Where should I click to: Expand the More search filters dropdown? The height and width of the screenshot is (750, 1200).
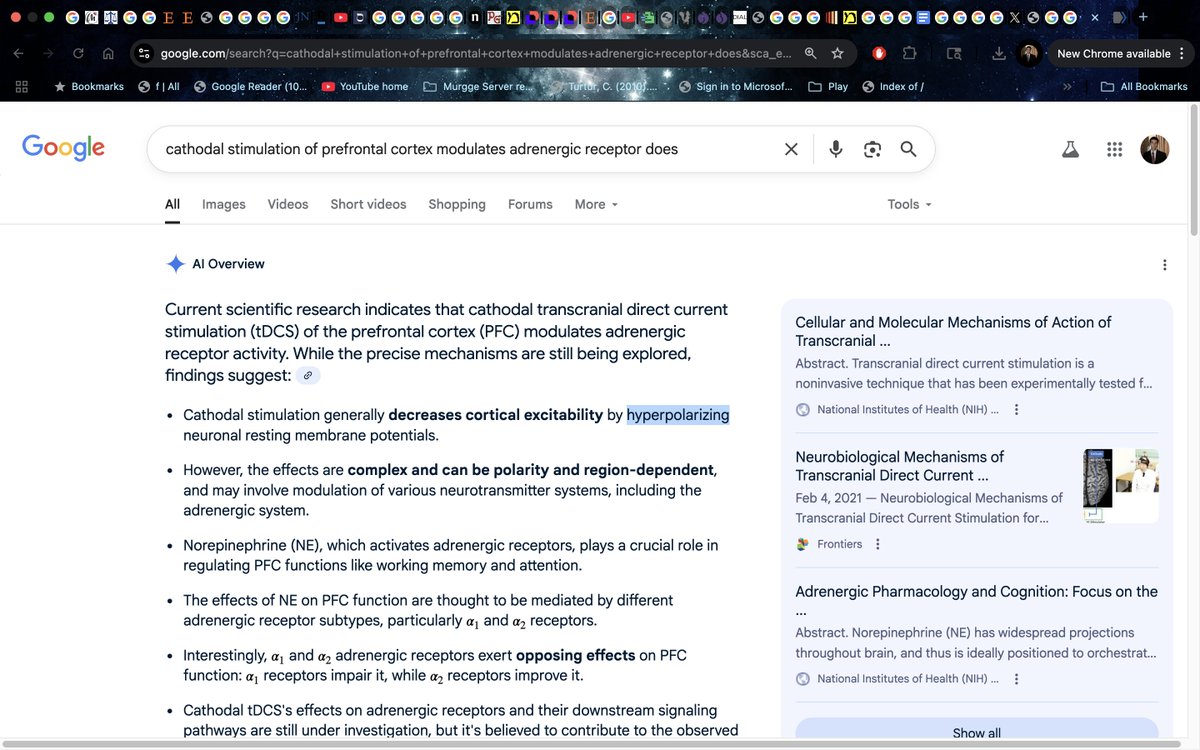(x=597, y=204)
